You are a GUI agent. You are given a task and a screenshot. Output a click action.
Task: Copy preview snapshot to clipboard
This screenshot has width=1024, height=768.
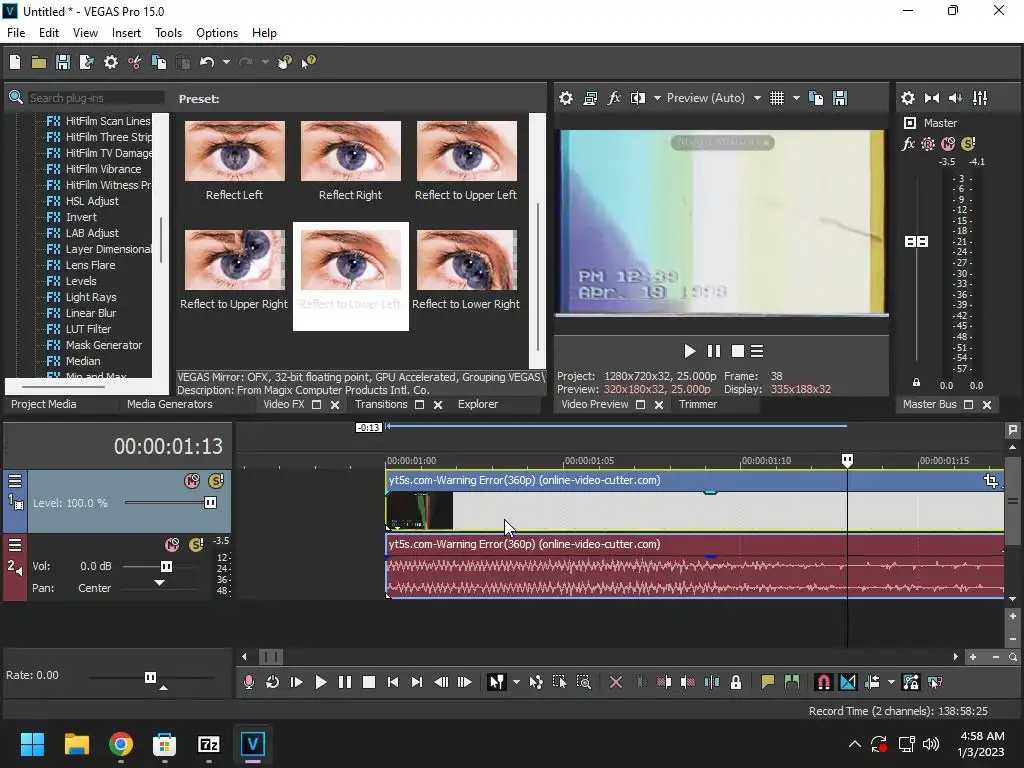click(x=816, y=98)
